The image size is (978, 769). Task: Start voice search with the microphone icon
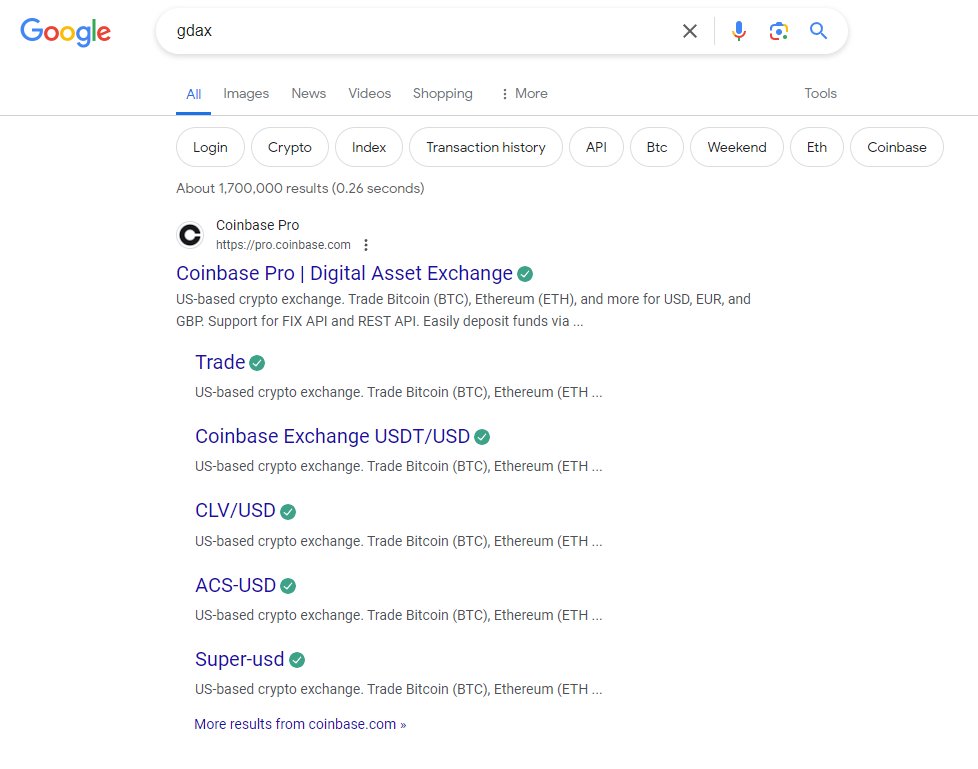pyautogui.click(x=739, y=31)
